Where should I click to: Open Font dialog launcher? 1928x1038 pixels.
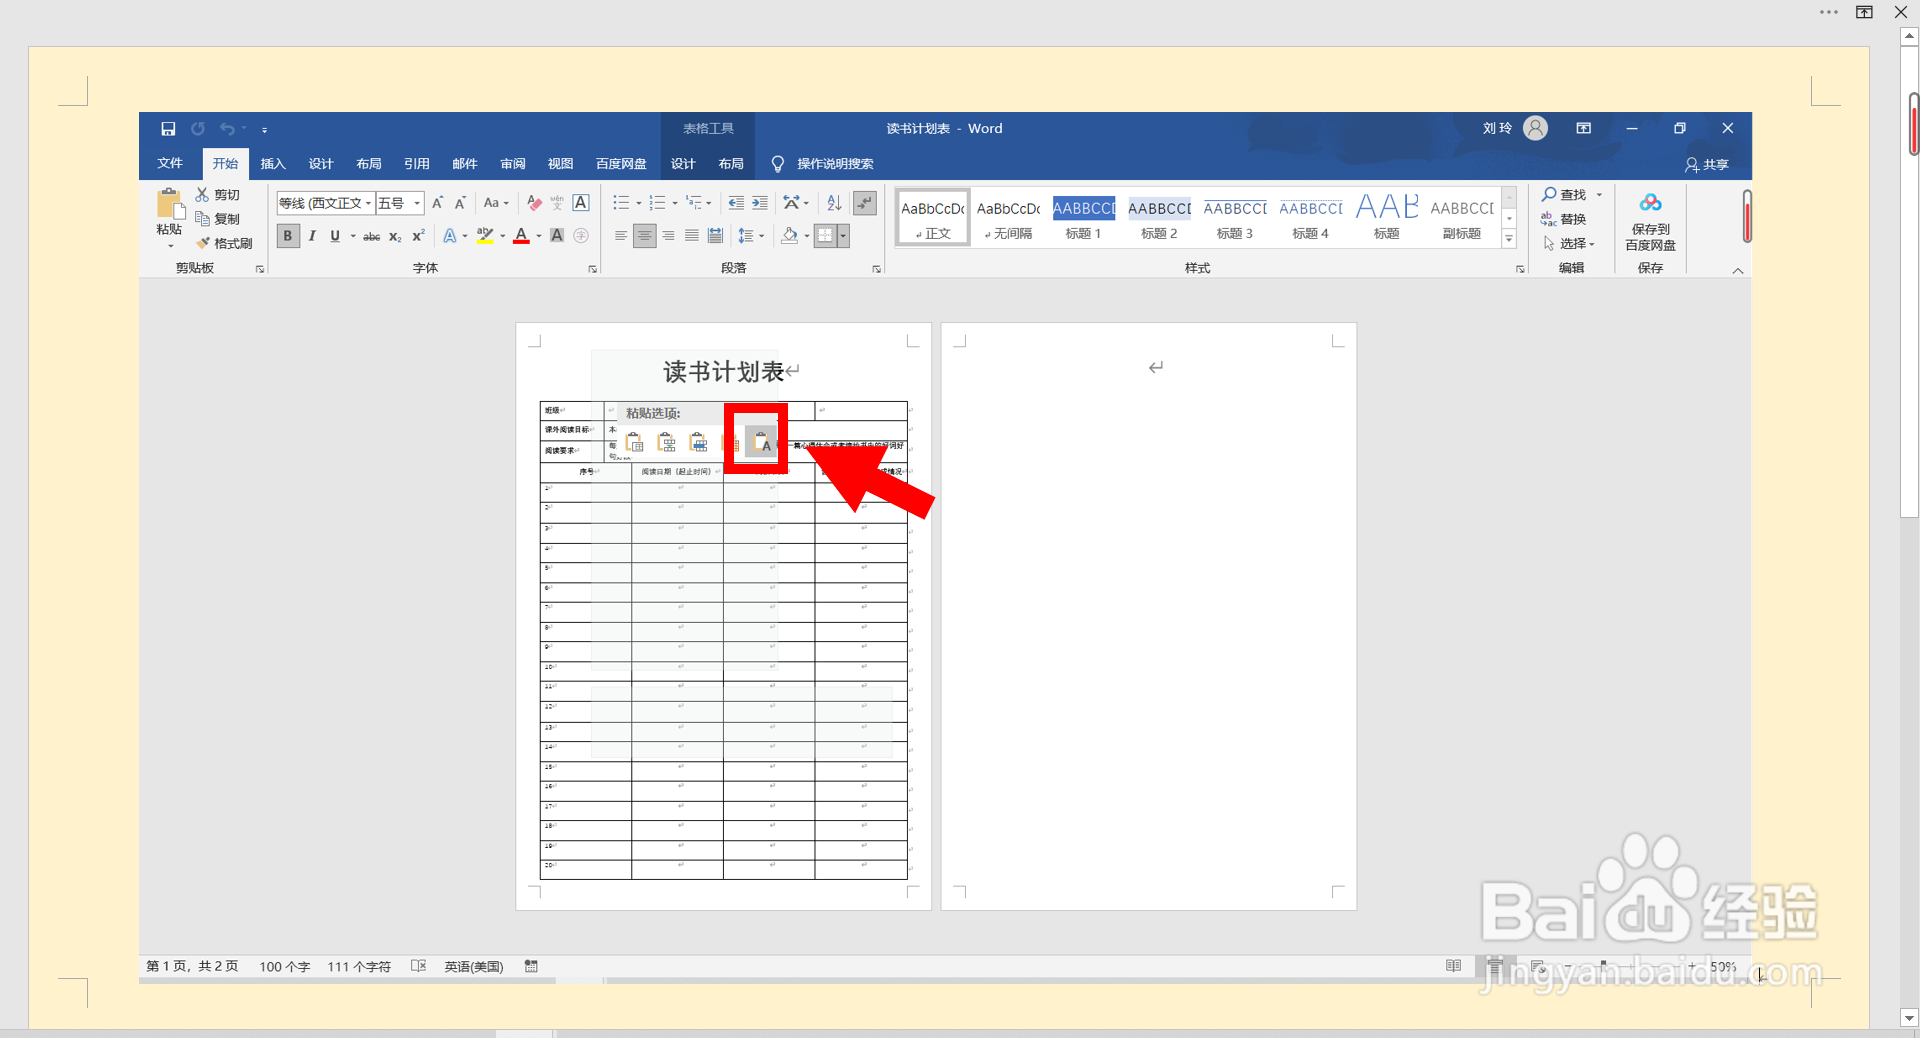(593, 269)
